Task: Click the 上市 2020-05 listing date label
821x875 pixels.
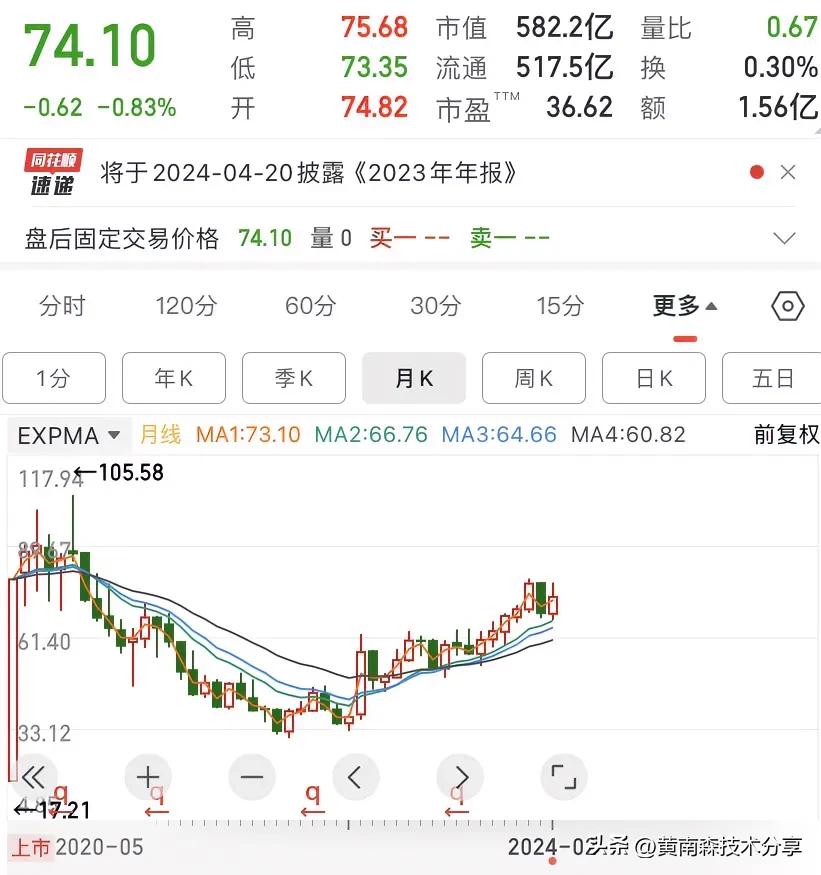Action: coord(77,847)
